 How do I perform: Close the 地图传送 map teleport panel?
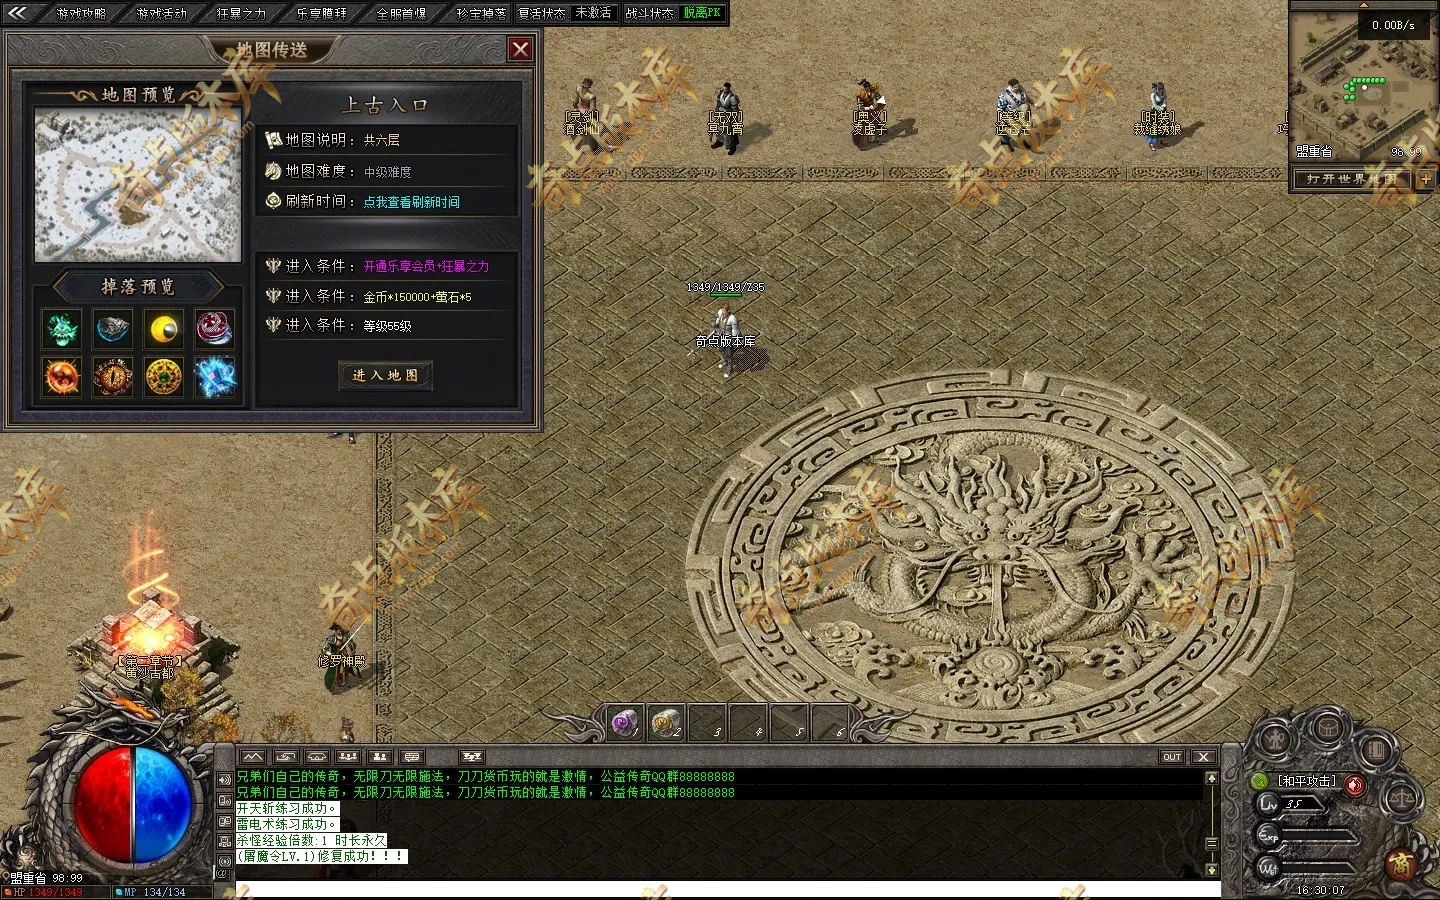[520, 49]
